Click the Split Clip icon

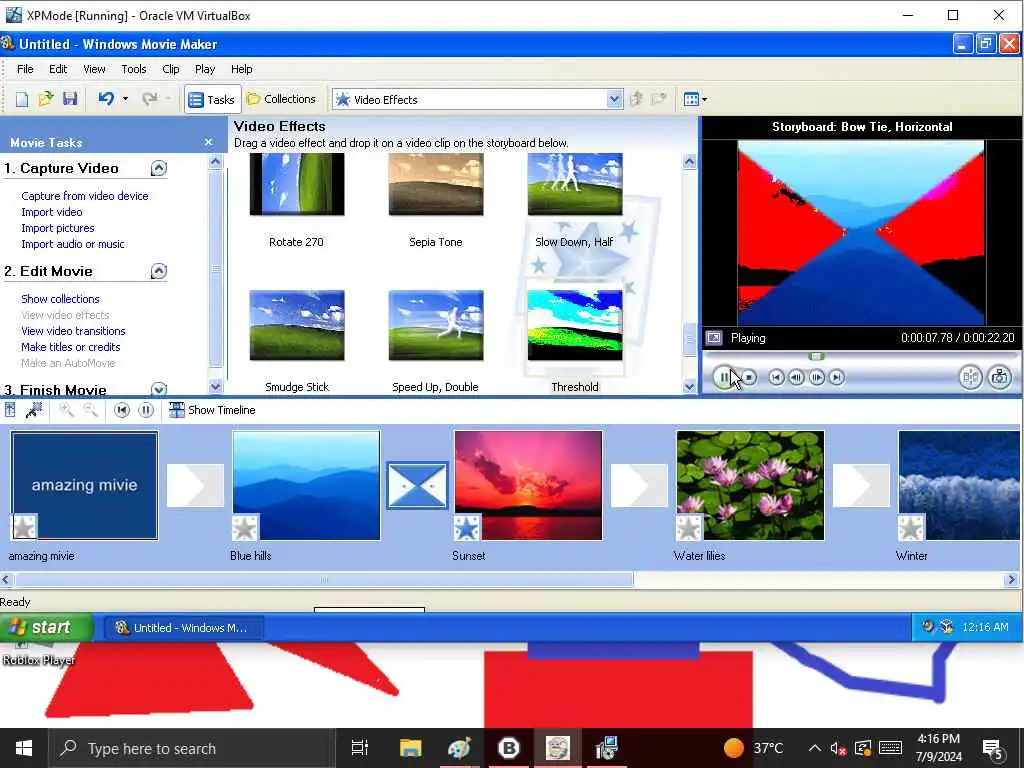click(x=970, y=377)
